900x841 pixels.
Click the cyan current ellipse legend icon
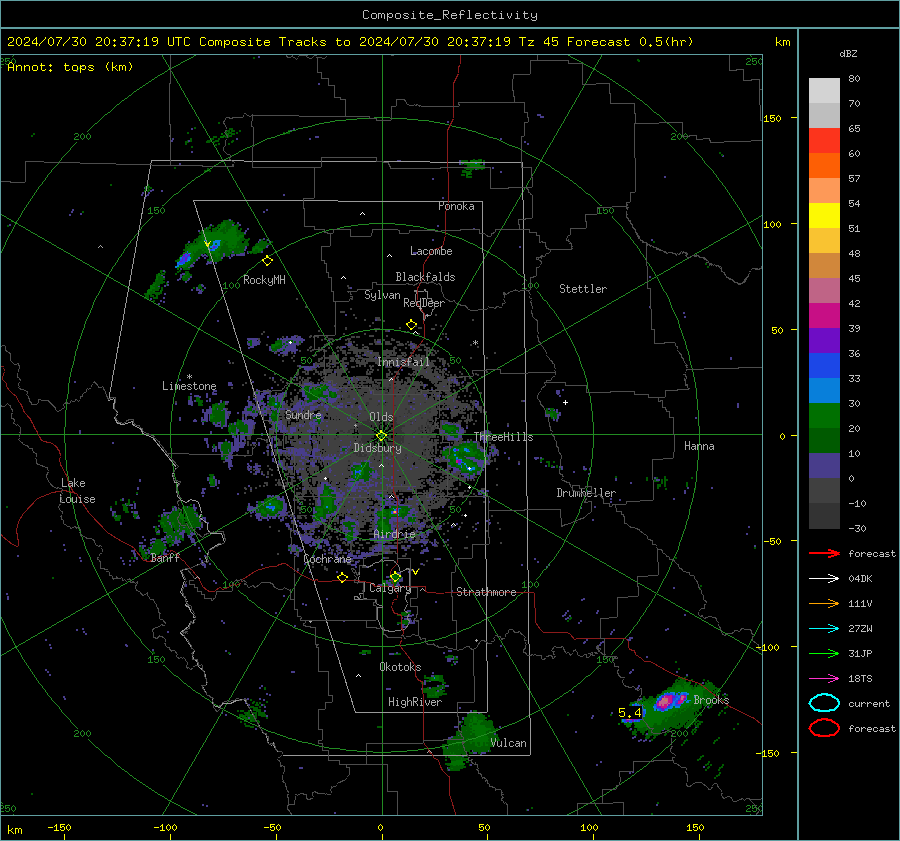(x=824, y=703)
